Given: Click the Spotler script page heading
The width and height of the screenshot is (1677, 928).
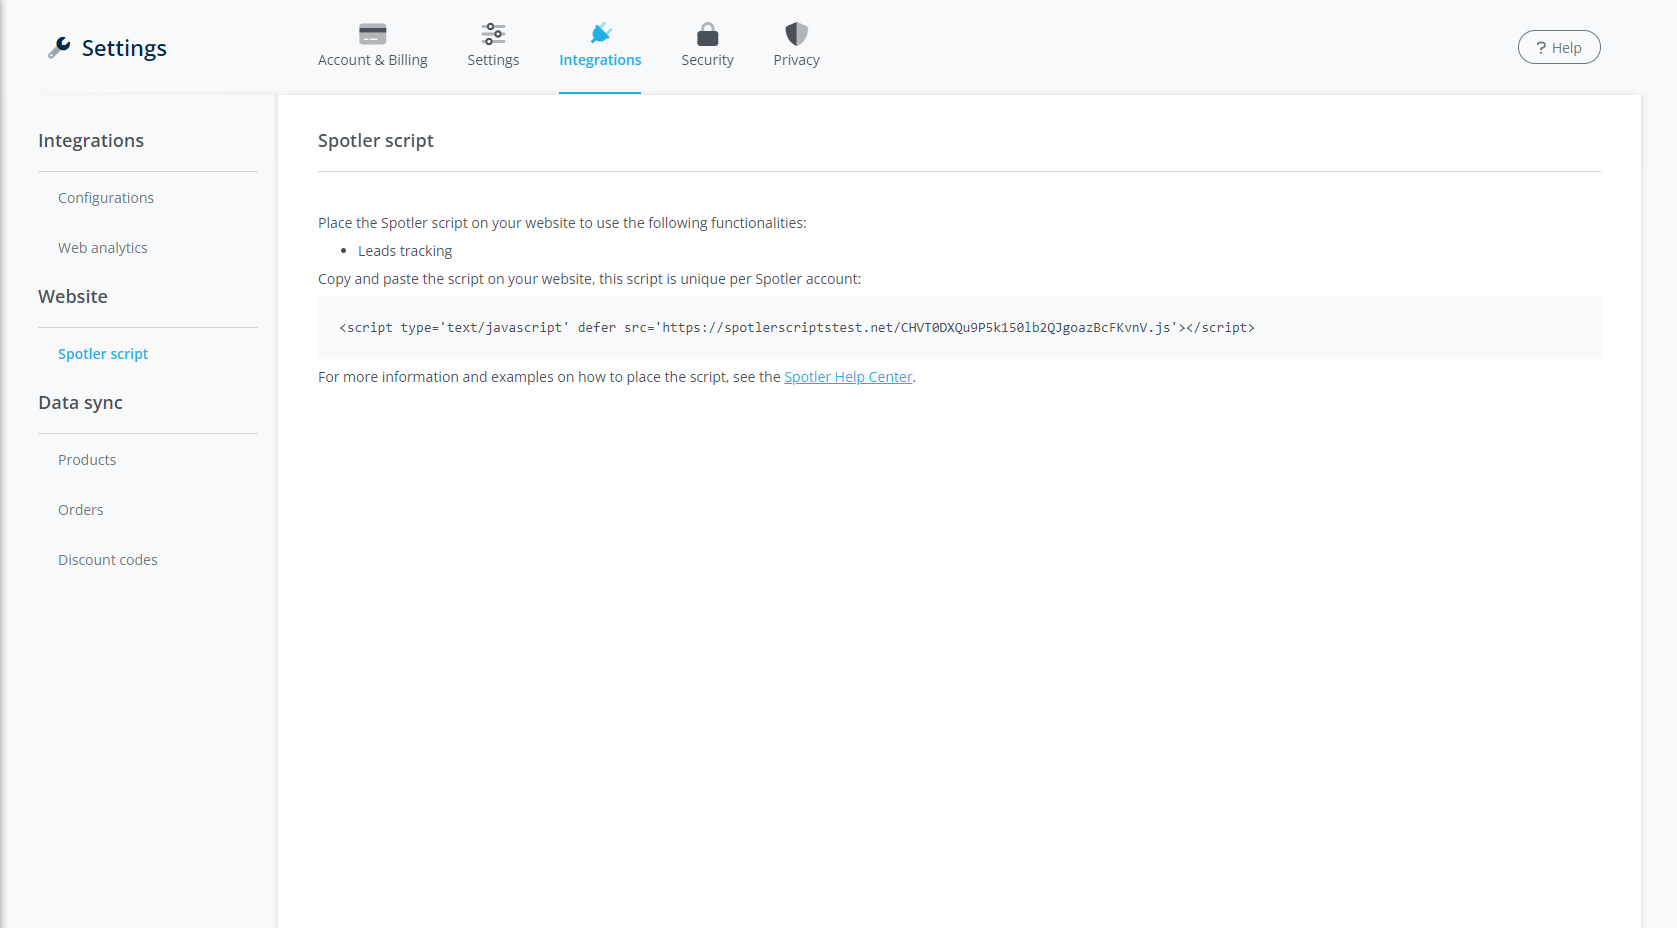Looking at the screenshot, I should 376,141.
